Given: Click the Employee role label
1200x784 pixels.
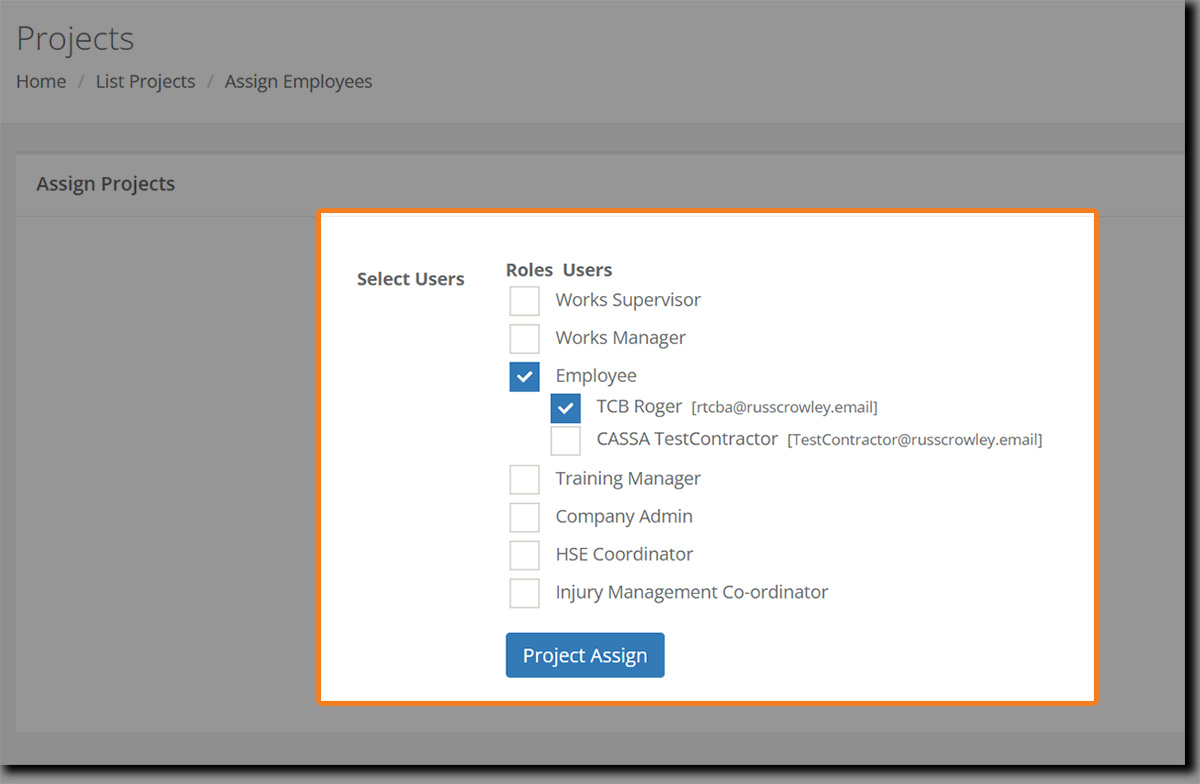Looking at the screenshot, I should (596, 376).
